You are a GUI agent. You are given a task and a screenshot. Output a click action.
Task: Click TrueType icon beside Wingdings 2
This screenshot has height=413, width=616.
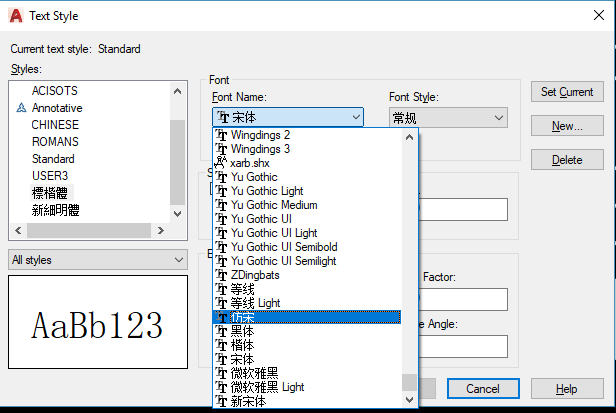point(222,135)
